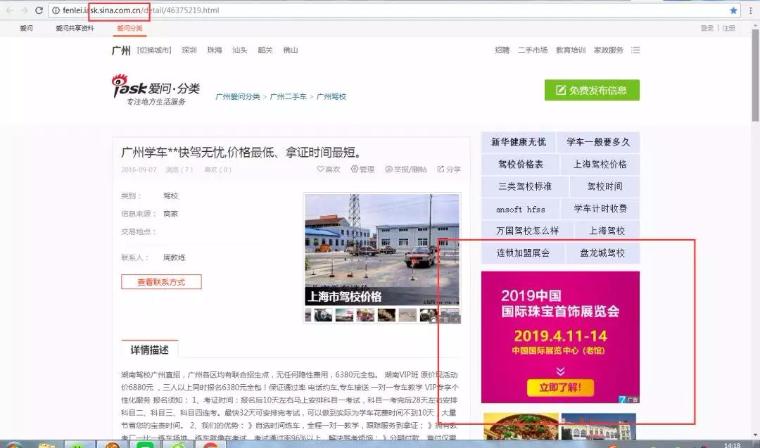Go to 广州二手车 breadcrumb
The width and height of the screenshot is (760, 448).
[288, 96]
